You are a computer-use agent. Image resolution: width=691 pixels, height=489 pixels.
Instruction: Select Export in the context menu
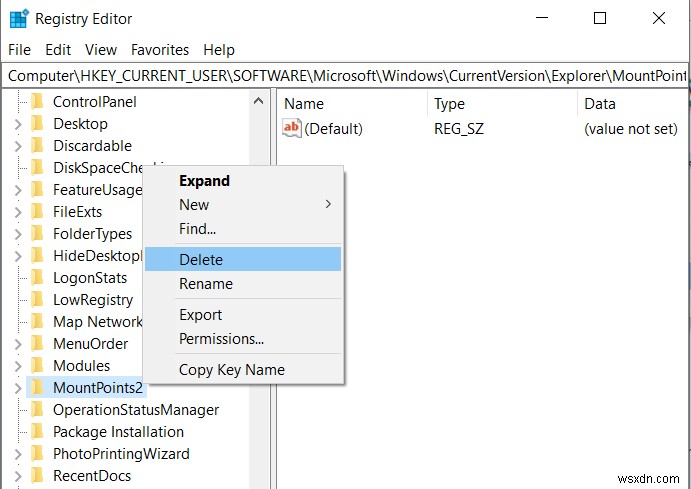(243, 315)
